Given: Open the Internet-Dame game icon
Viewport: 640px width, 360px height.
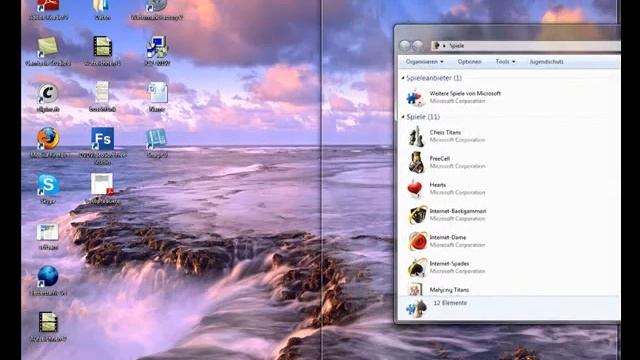Looking at the screenshot, I should (x=417, y=241).
